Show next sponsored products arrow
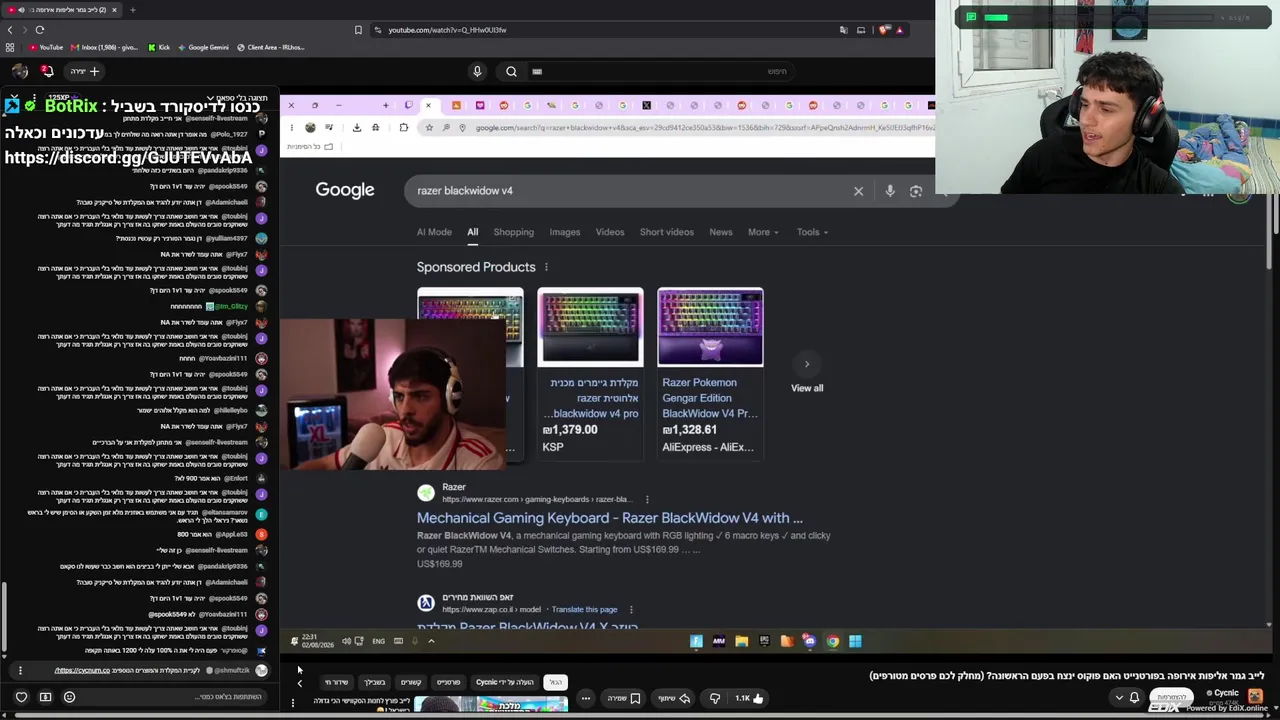This screenshot has width=1280, height=720. 807,364
